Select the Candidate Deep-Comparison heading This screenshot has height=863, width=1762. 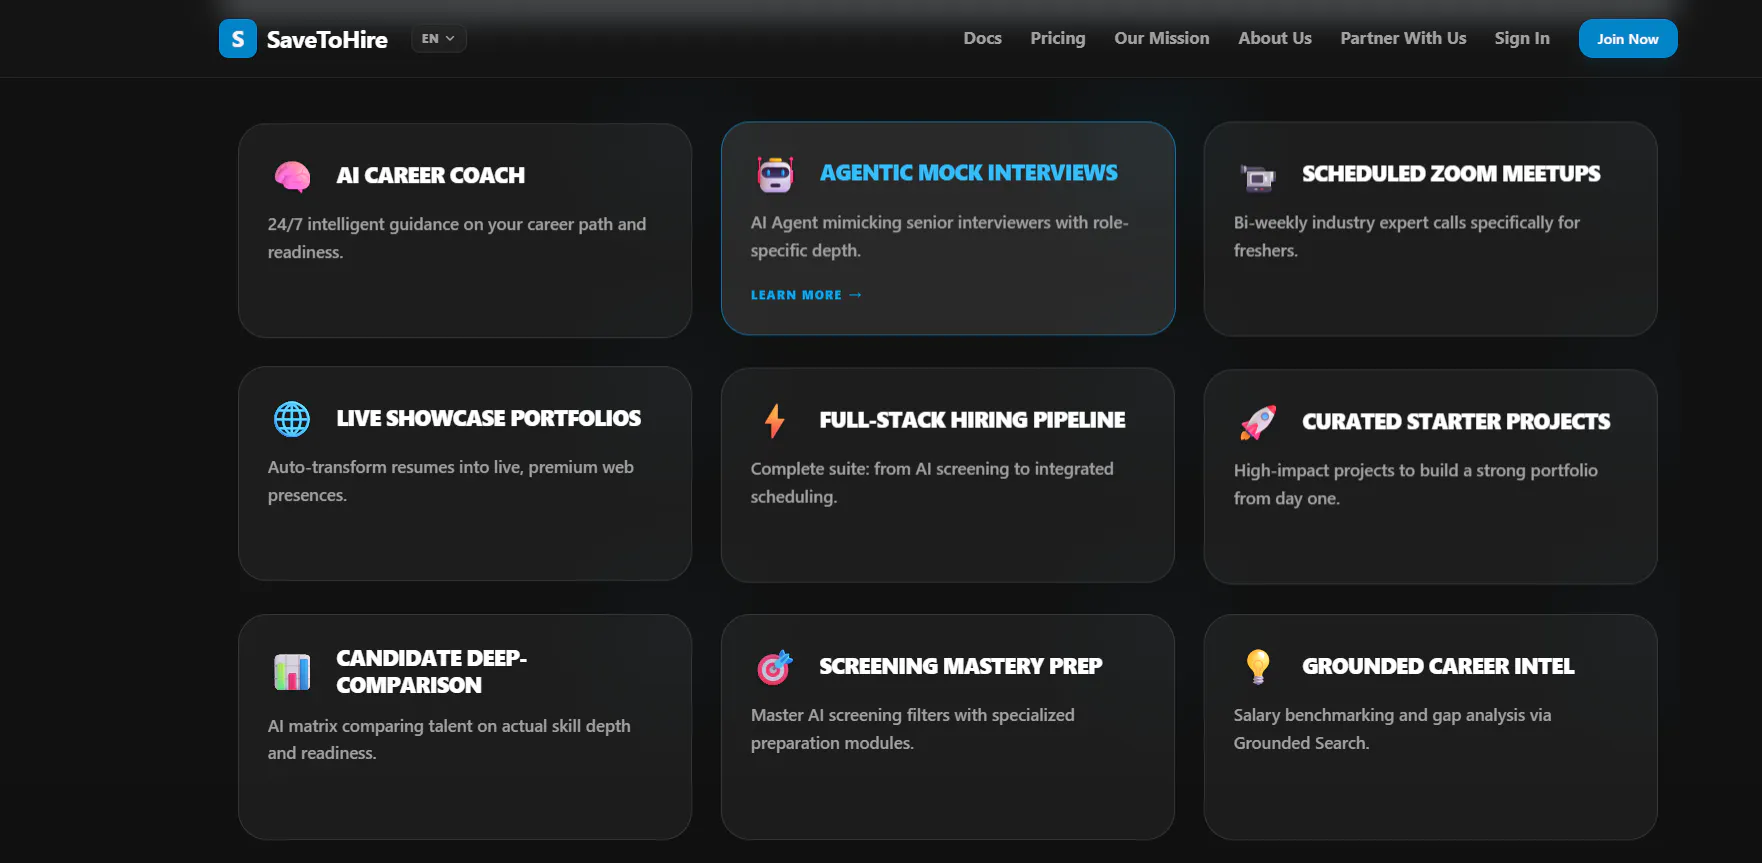click(432, 671)
